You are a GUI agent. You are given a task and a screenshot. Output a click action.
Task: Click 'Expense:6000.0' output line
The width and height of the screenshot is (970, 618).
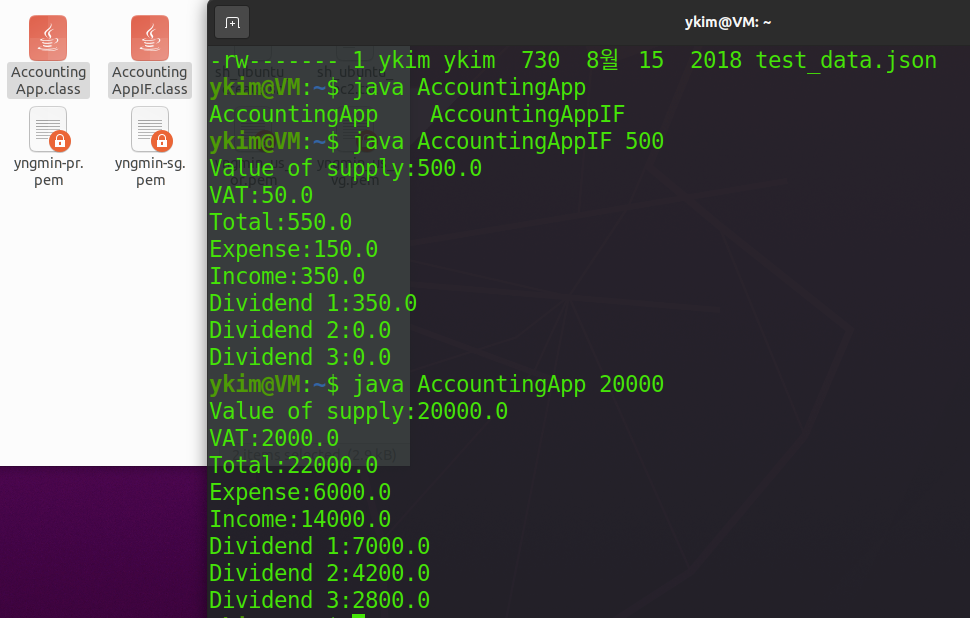[300, 492]
